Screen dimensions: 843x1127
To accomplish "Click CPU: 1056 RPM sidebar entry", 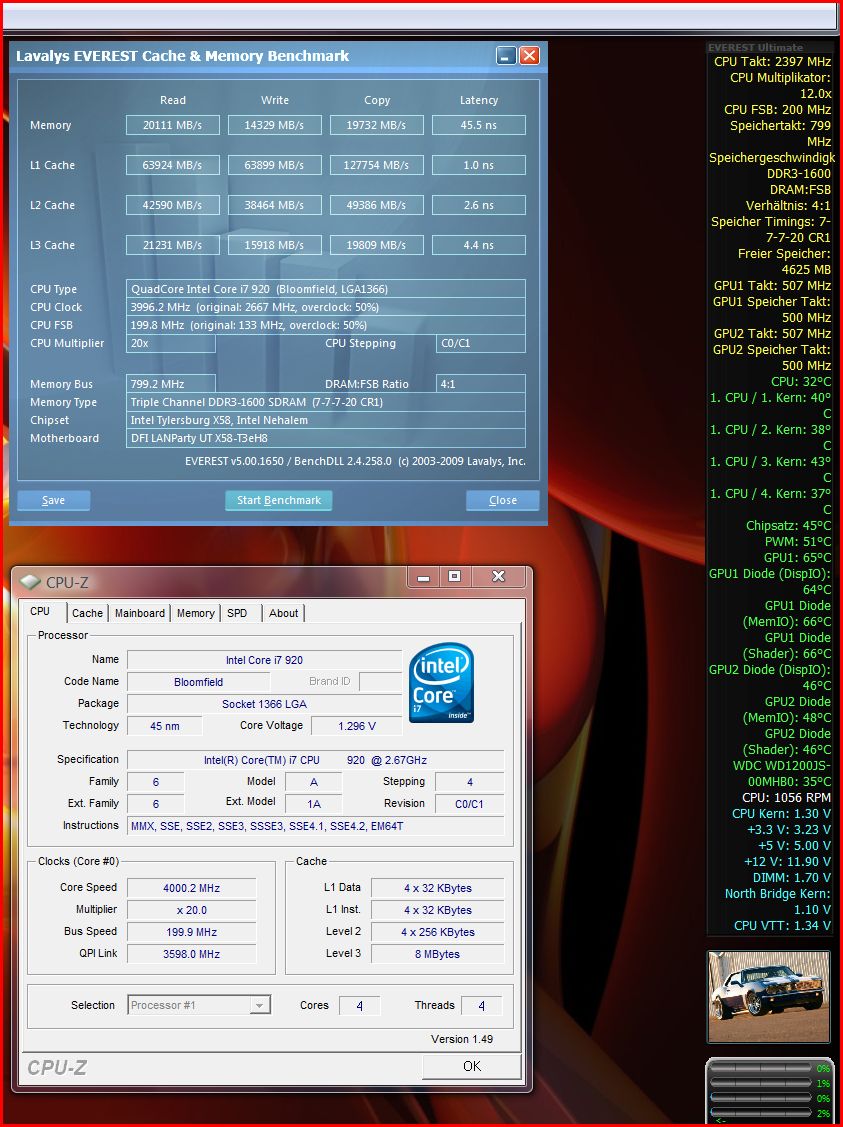I will [786, 797].
